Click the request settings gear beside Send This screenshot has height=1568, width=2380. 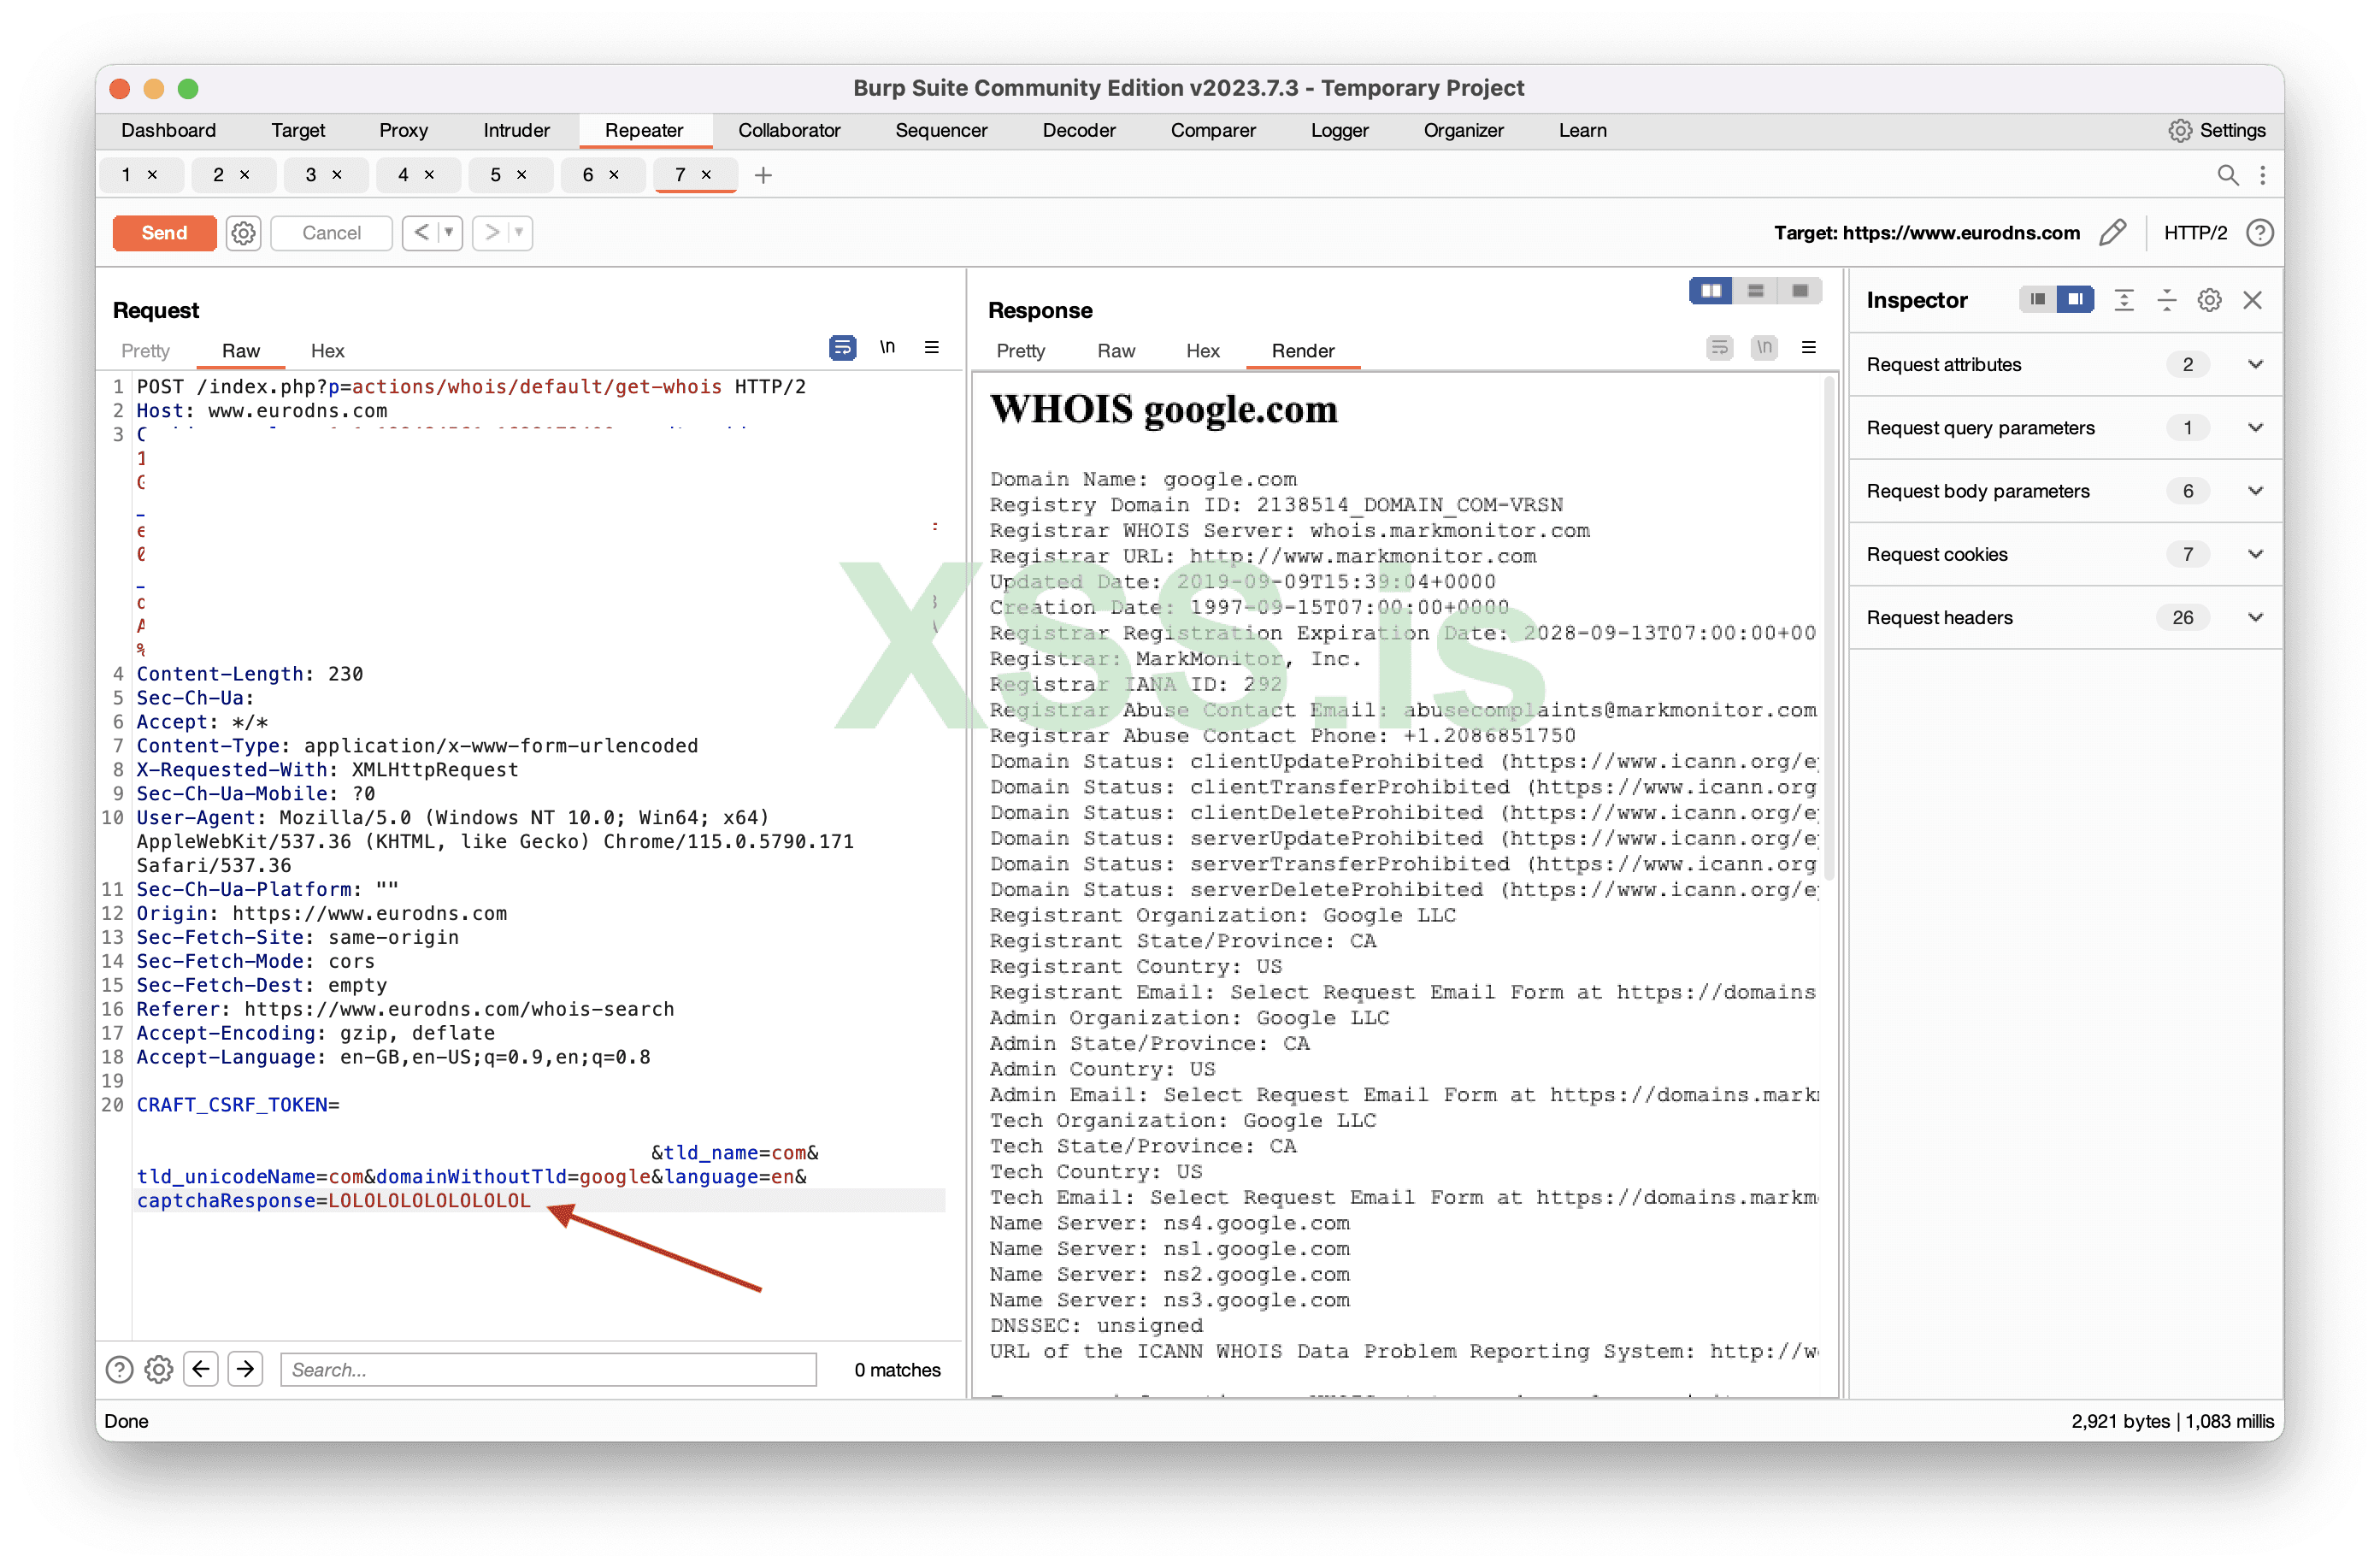coord(243,233)
